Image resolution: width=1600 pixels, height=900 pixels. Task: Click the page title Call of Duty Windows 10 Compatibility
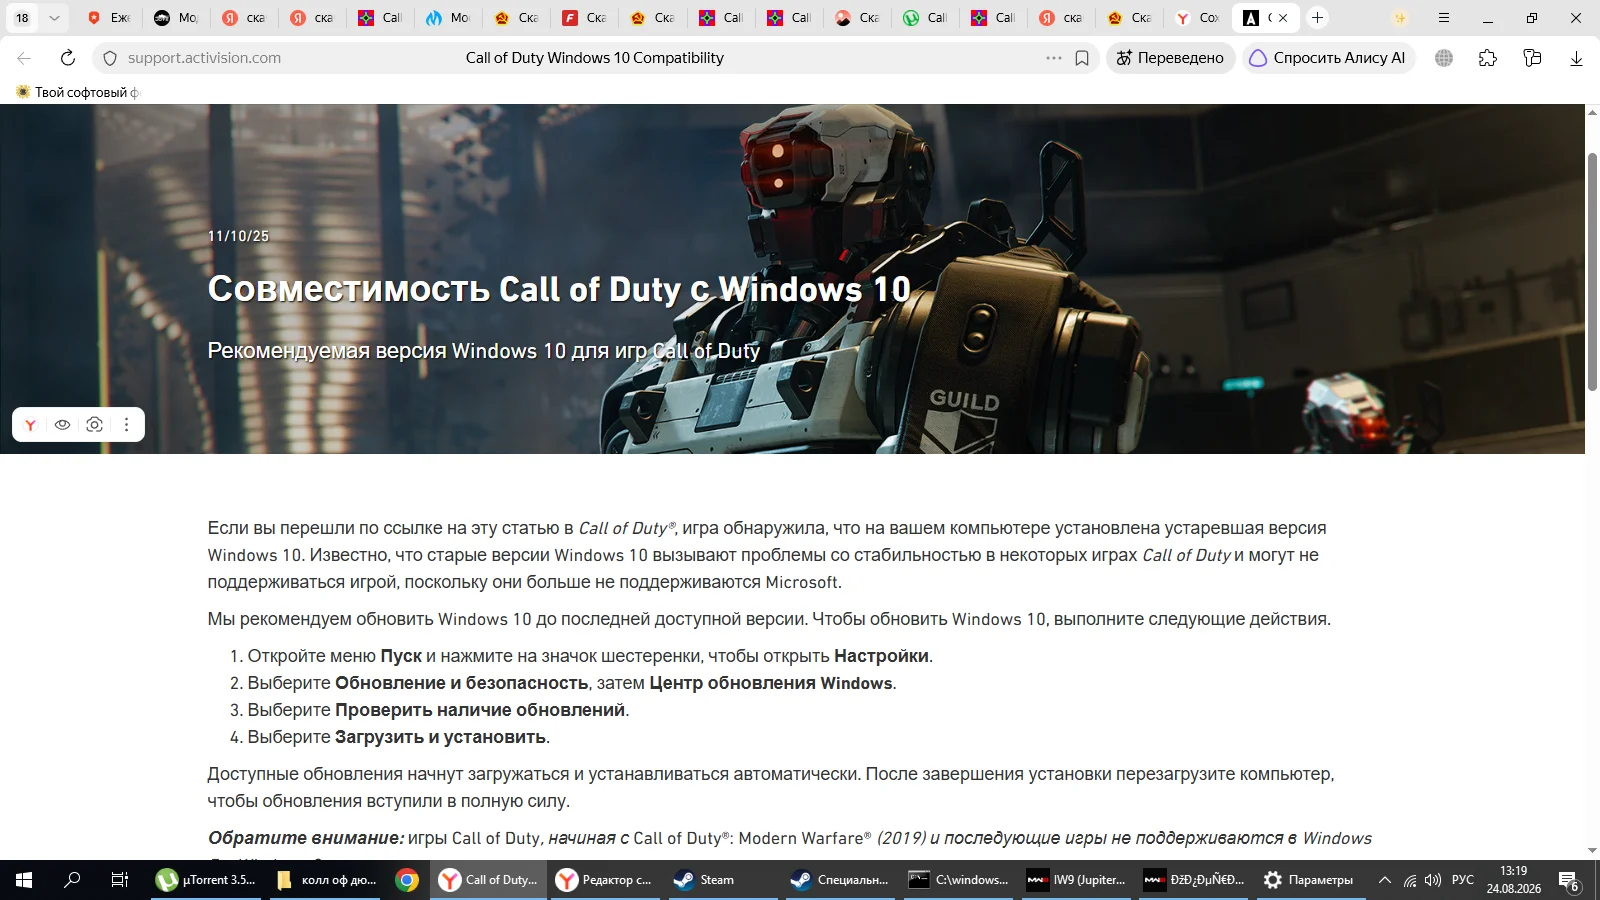[595, 58]
